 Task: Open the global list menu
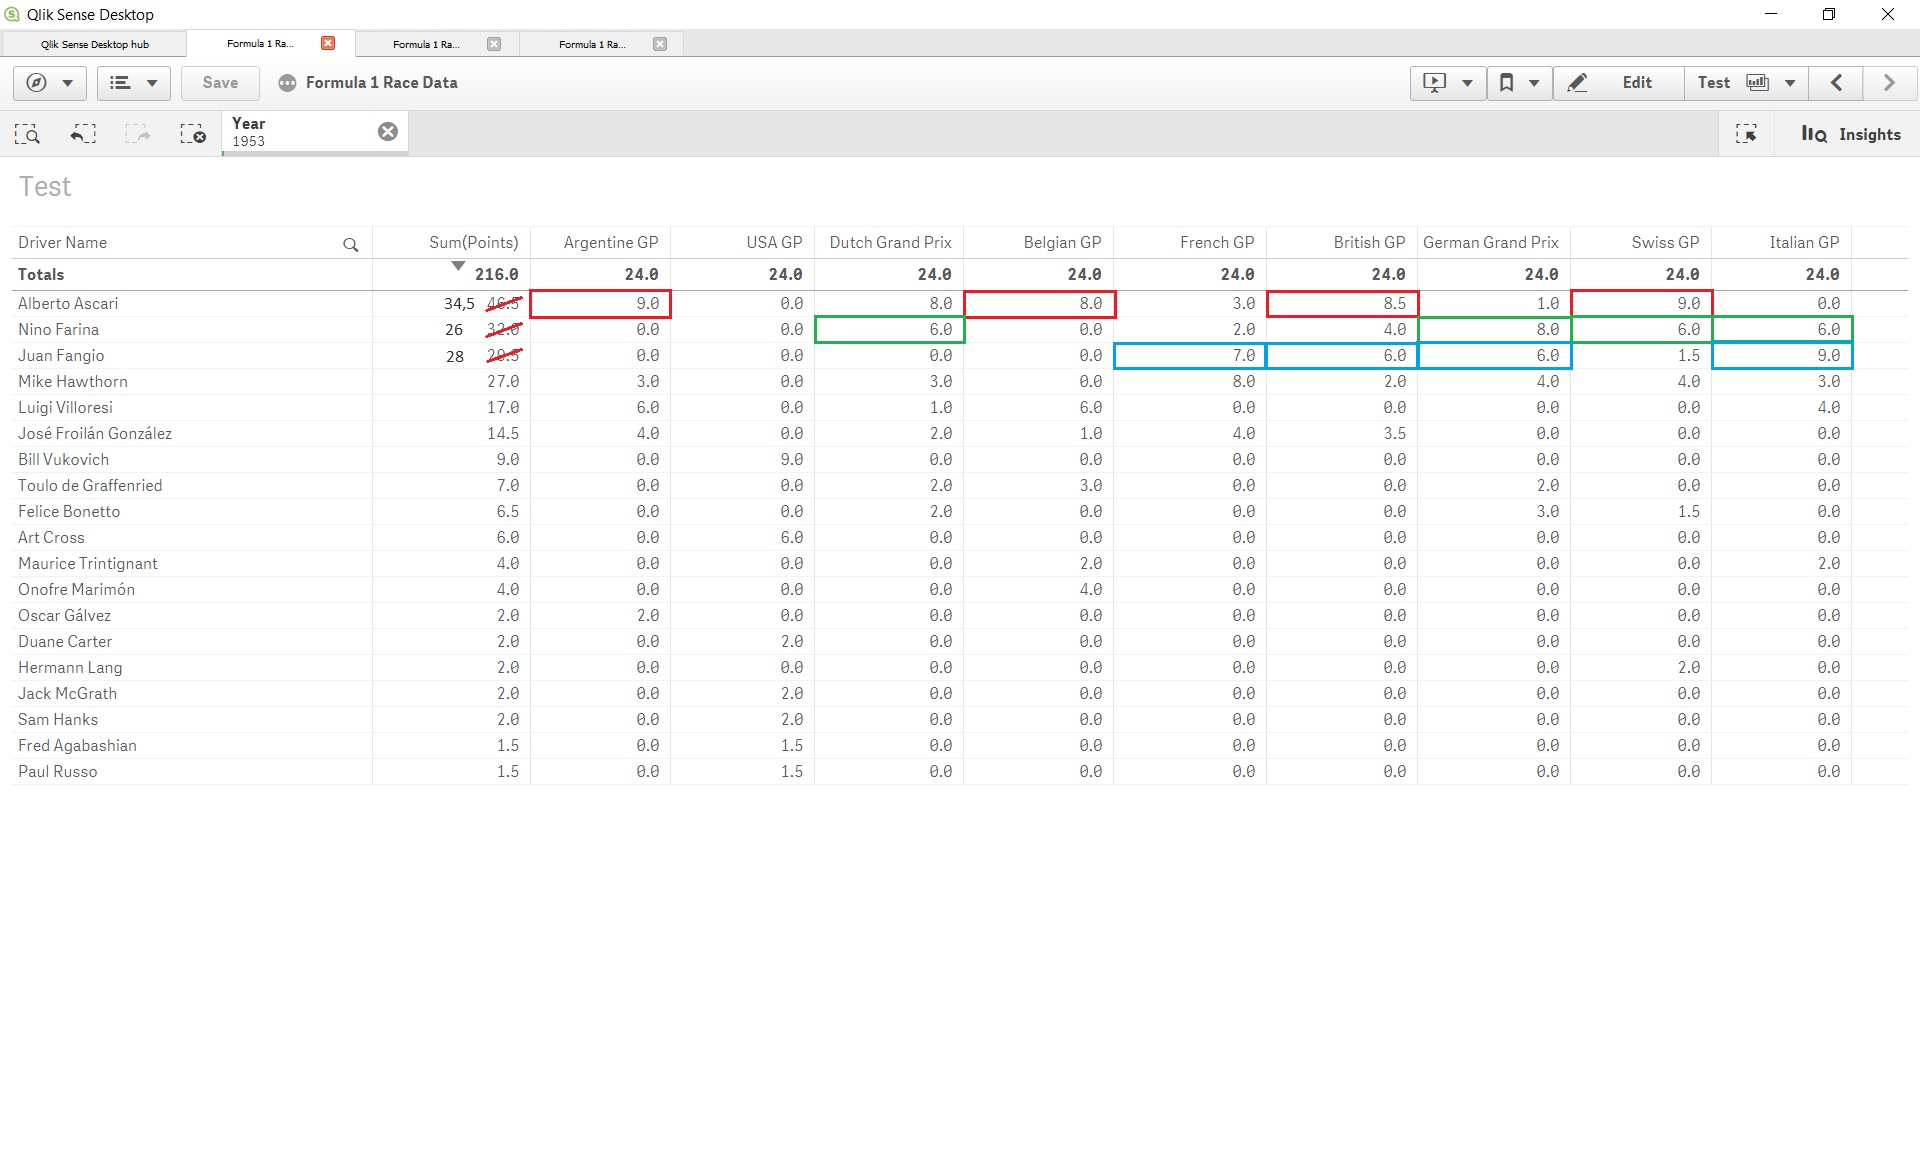click(133, 83)
